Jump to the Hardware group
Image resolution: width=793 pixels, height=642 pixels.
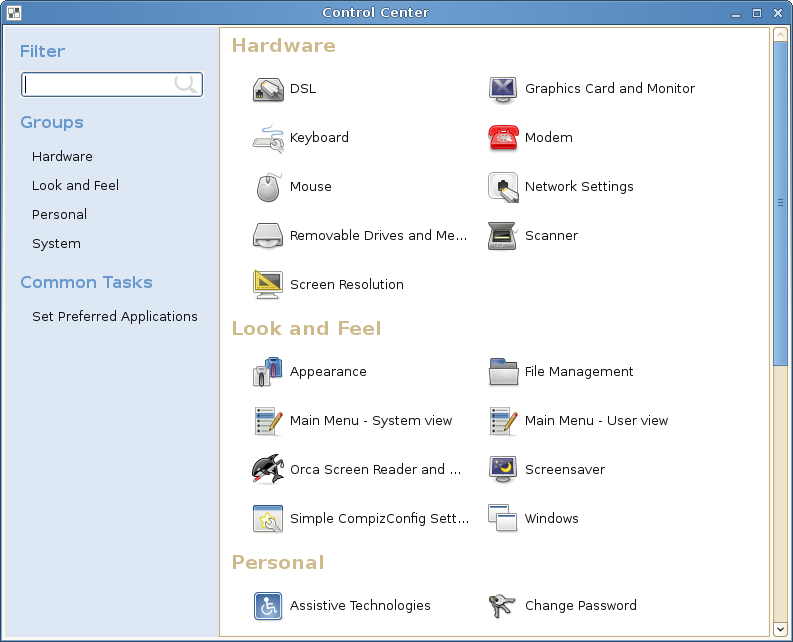pos(62,157)
